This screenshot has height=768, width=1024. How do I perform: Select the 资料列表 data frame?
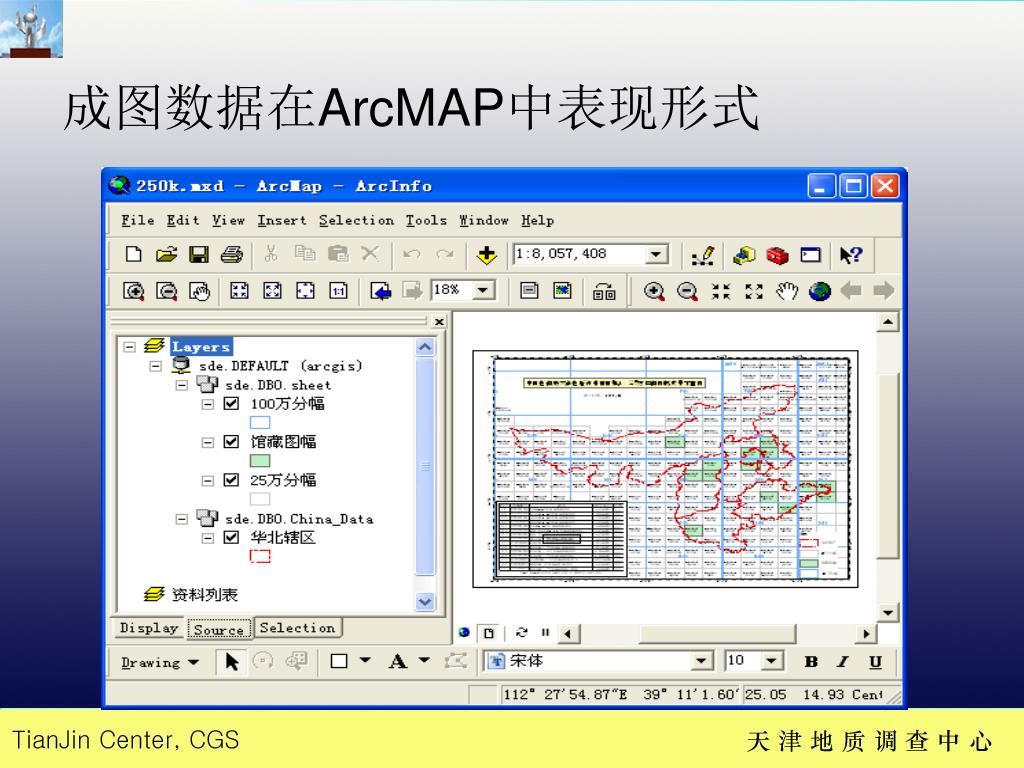click(204, 594)
